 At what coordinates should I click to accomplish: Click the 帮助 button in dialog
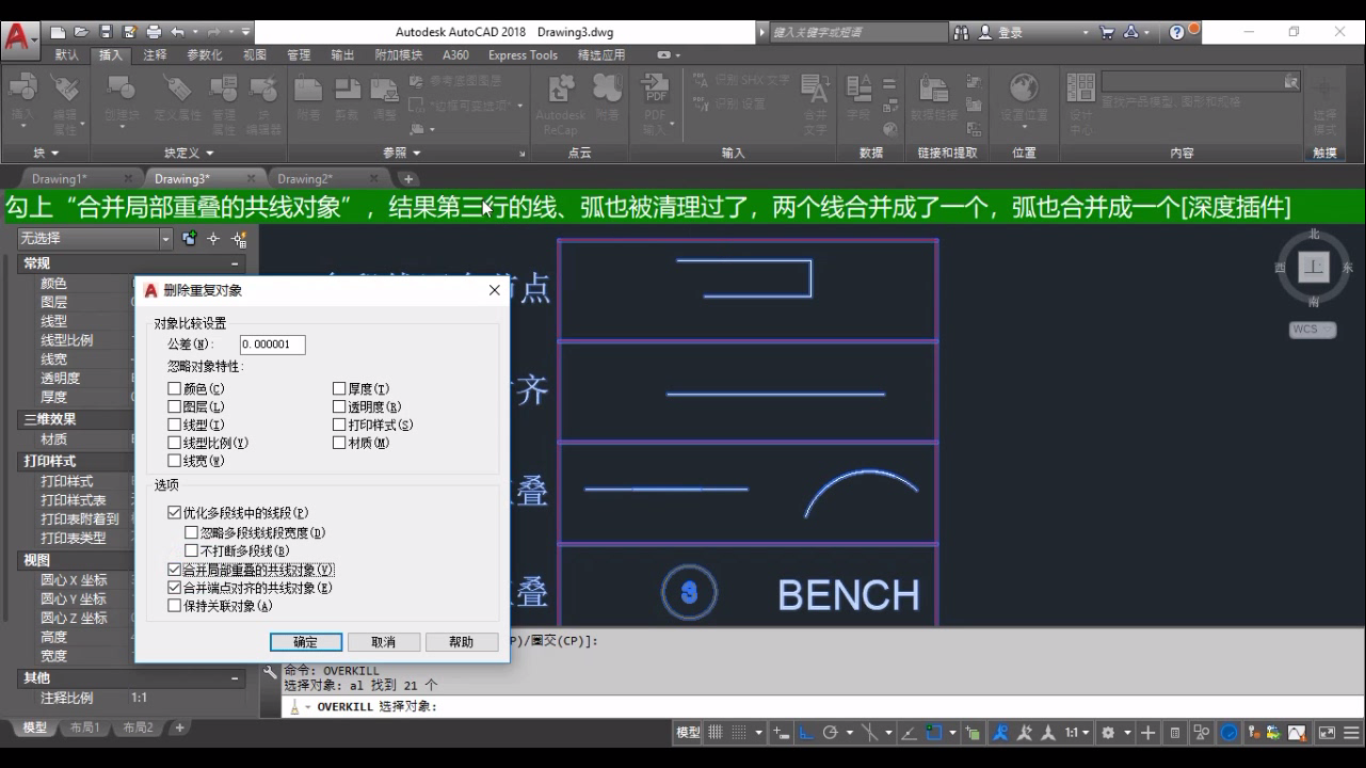pos(462,642)
